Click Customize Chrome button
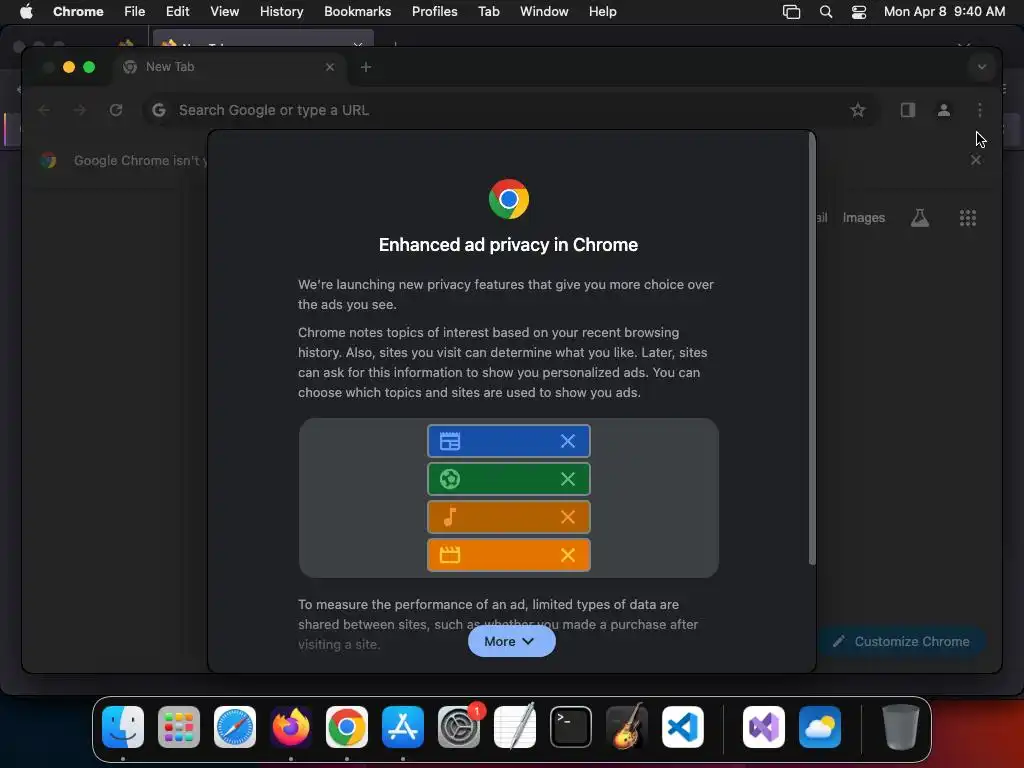The image size is (1024, 768). click(901, 641)
